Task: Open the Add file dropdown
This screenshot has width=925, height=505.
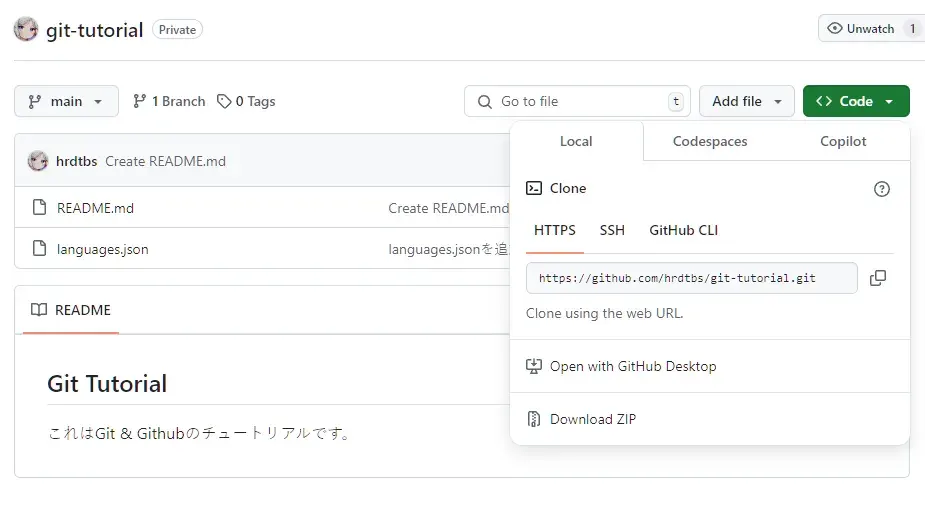Action: [747, 101]
